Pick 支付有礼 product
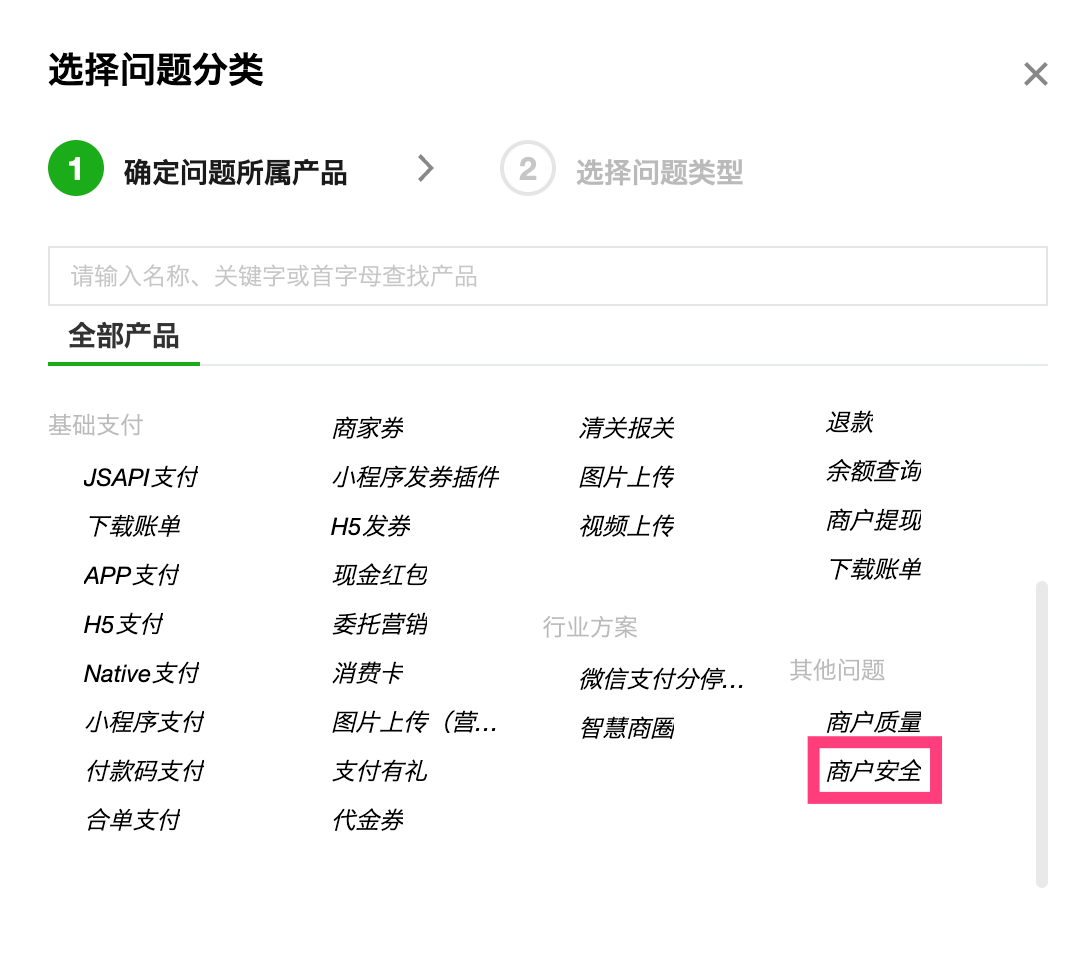This screenshot has height=970, width=1088. [380, 772]
